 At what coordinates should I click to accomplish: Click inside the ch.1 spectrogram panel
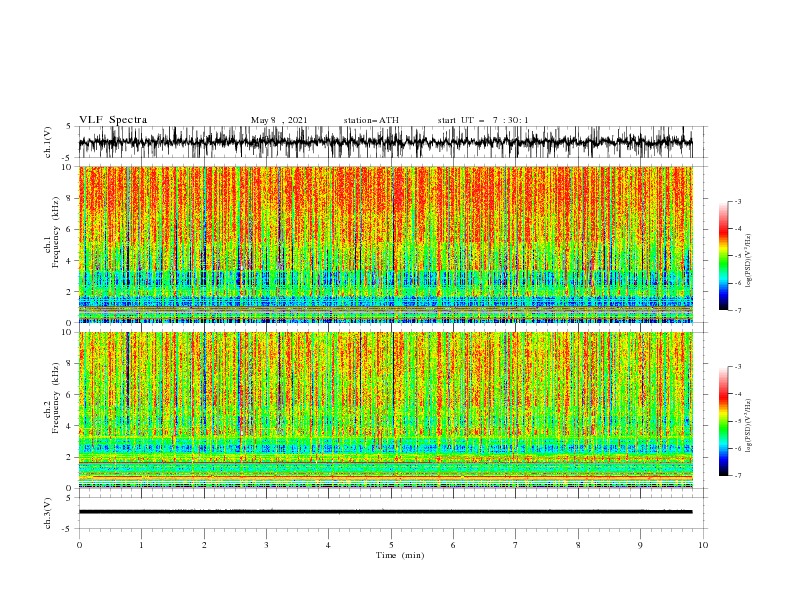385,244
